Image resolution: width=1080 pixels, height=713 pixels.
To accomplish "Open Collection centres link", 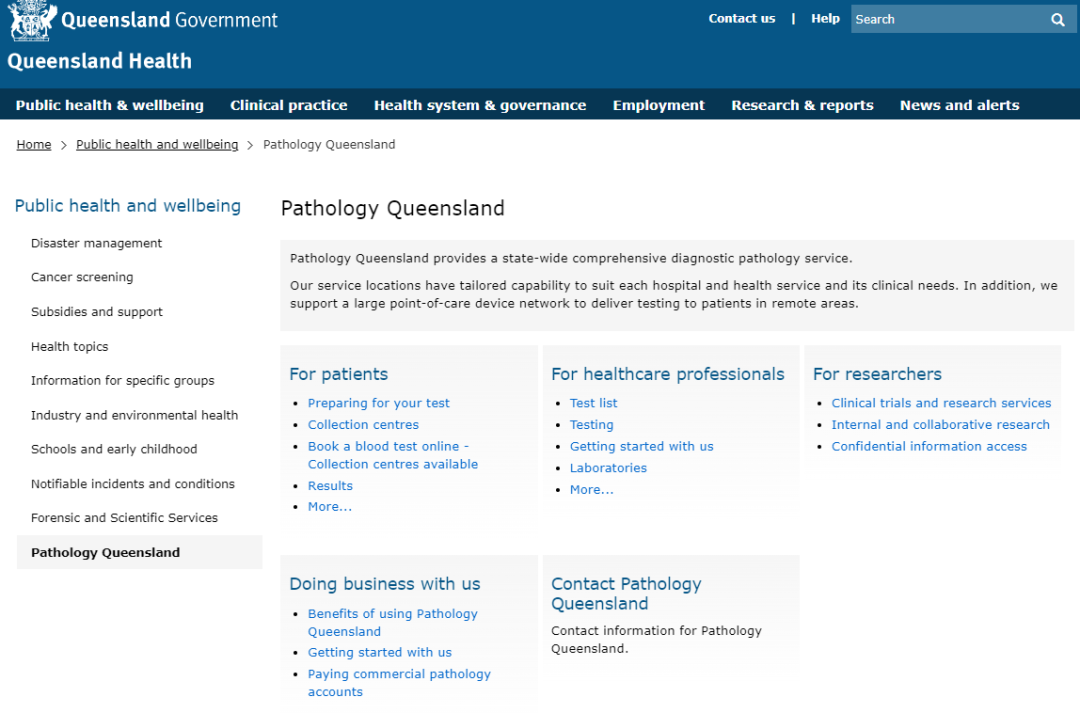I will click(364, 424).
